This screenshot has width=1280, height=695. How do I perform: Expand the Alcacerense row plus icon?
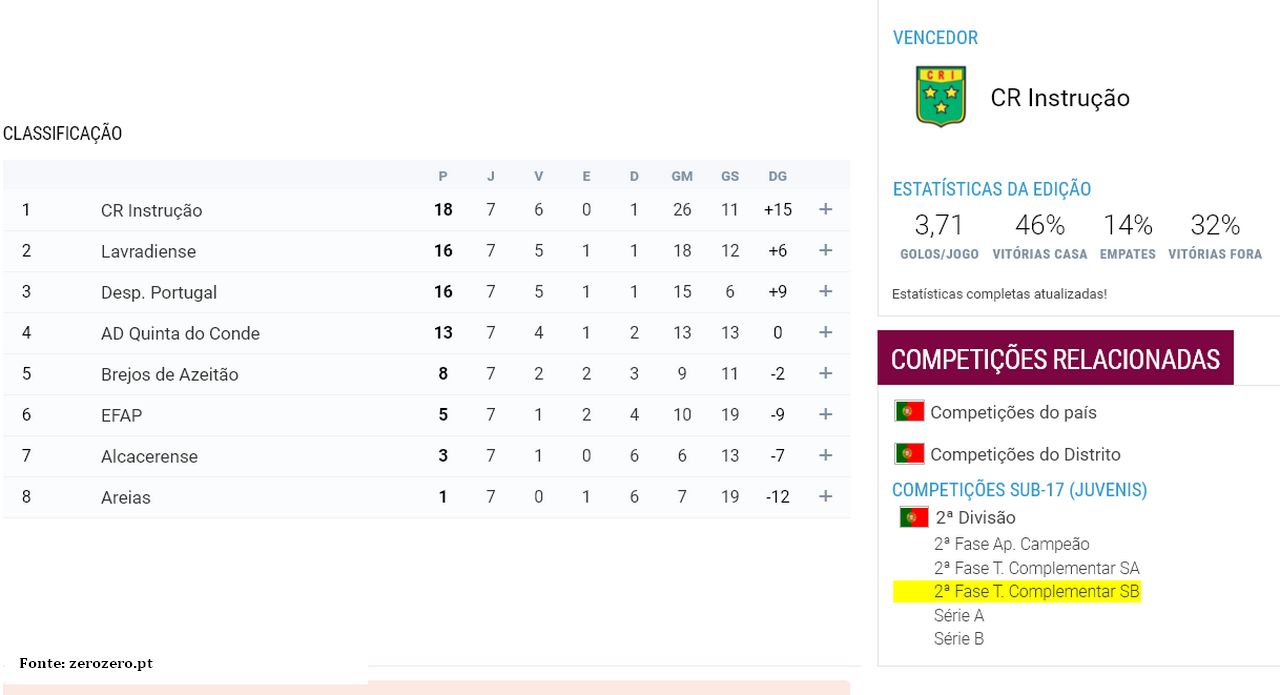825,455
